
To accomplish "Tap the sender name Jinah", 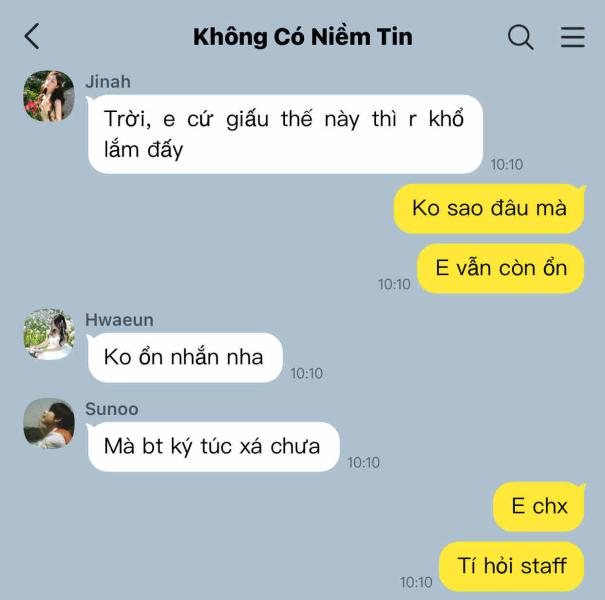I will 108,82.
